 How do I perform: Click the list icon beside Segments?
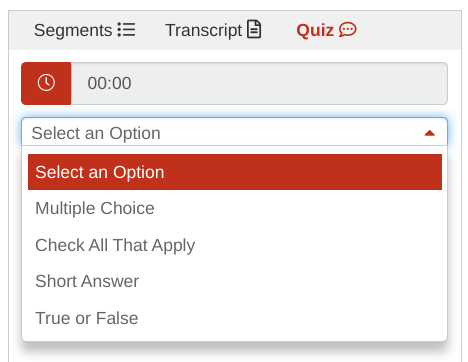point(126,30)
